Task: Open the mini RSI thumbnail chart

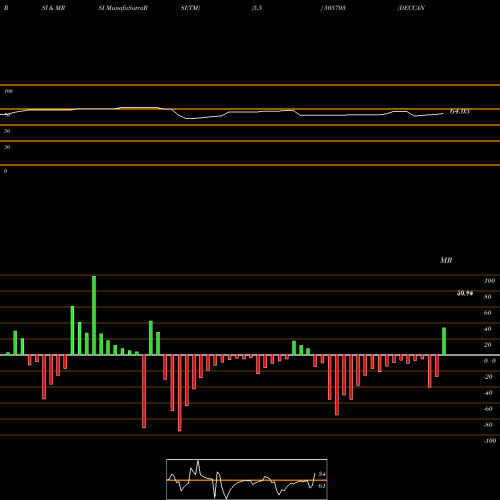Action: point(247,479)
